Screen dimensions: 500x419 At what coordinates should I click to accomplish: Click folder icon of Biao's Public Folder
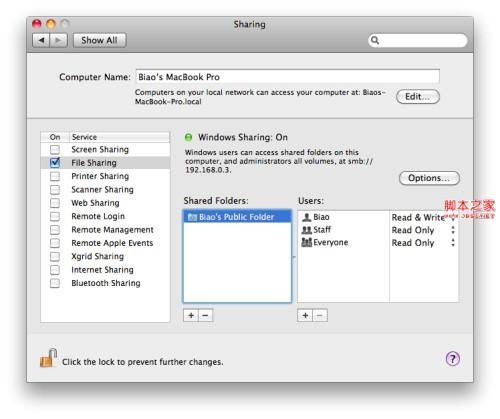point(192,217)
